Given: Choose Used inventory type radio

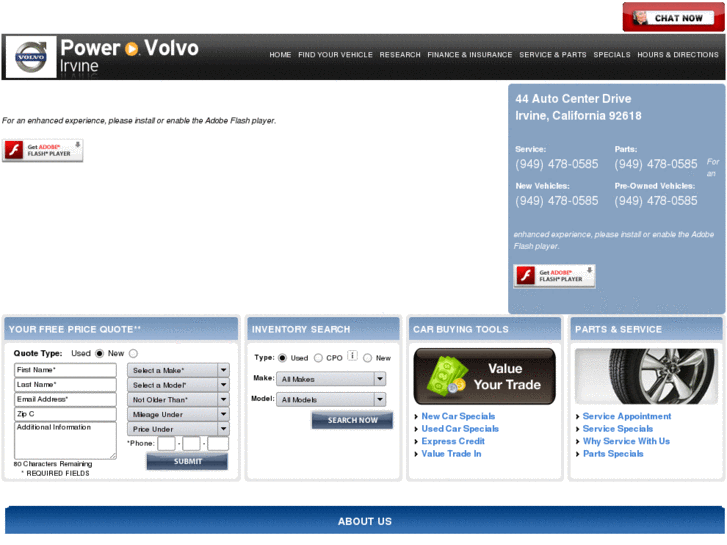Looking at the screenshot, I should point(282,358).
